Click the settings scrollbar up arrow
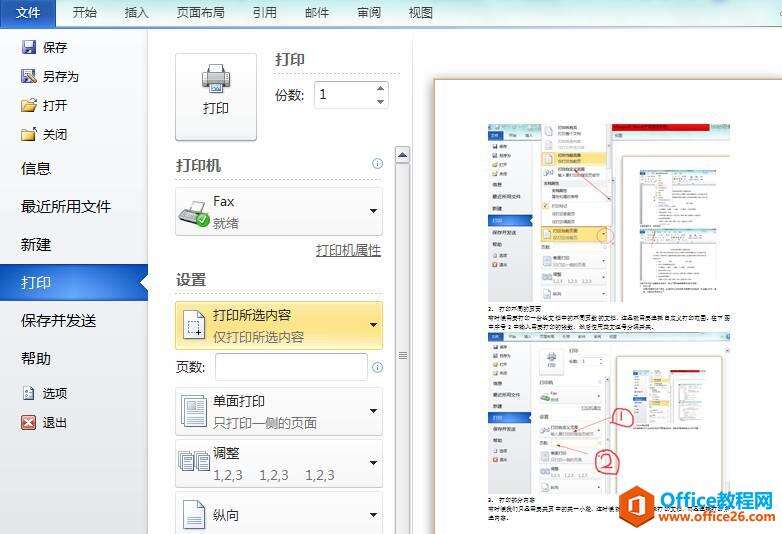 pyautogui.click(x=402, y=155)
